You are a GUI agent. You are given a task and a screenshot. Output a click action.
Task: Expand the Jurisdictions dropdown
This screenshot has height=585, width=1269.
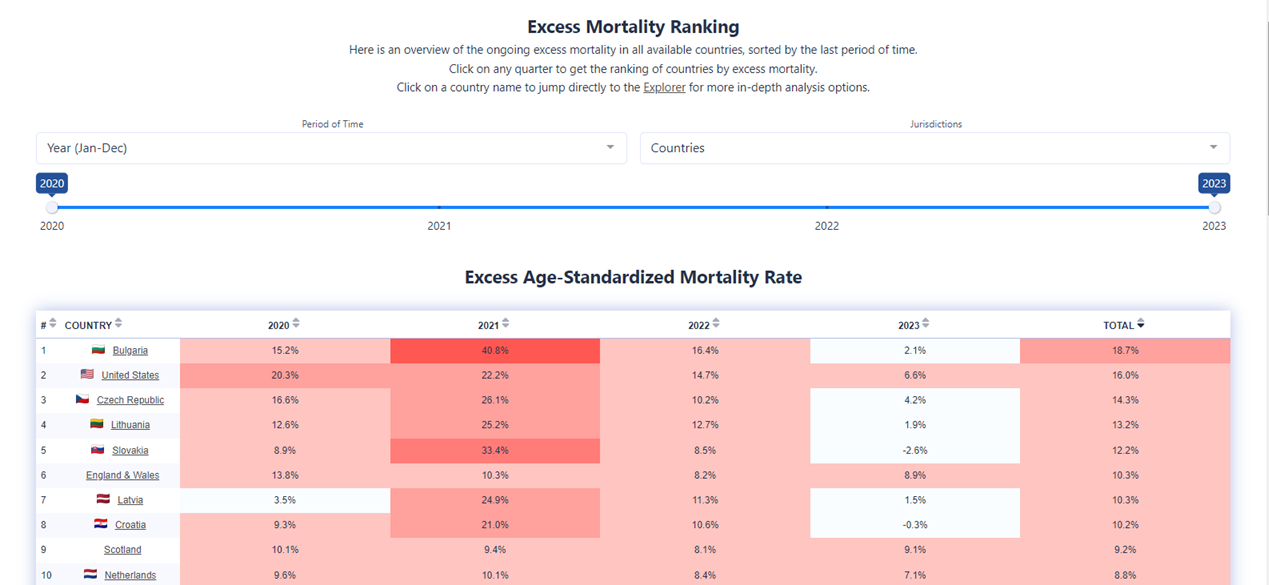(x=934, y=148)
